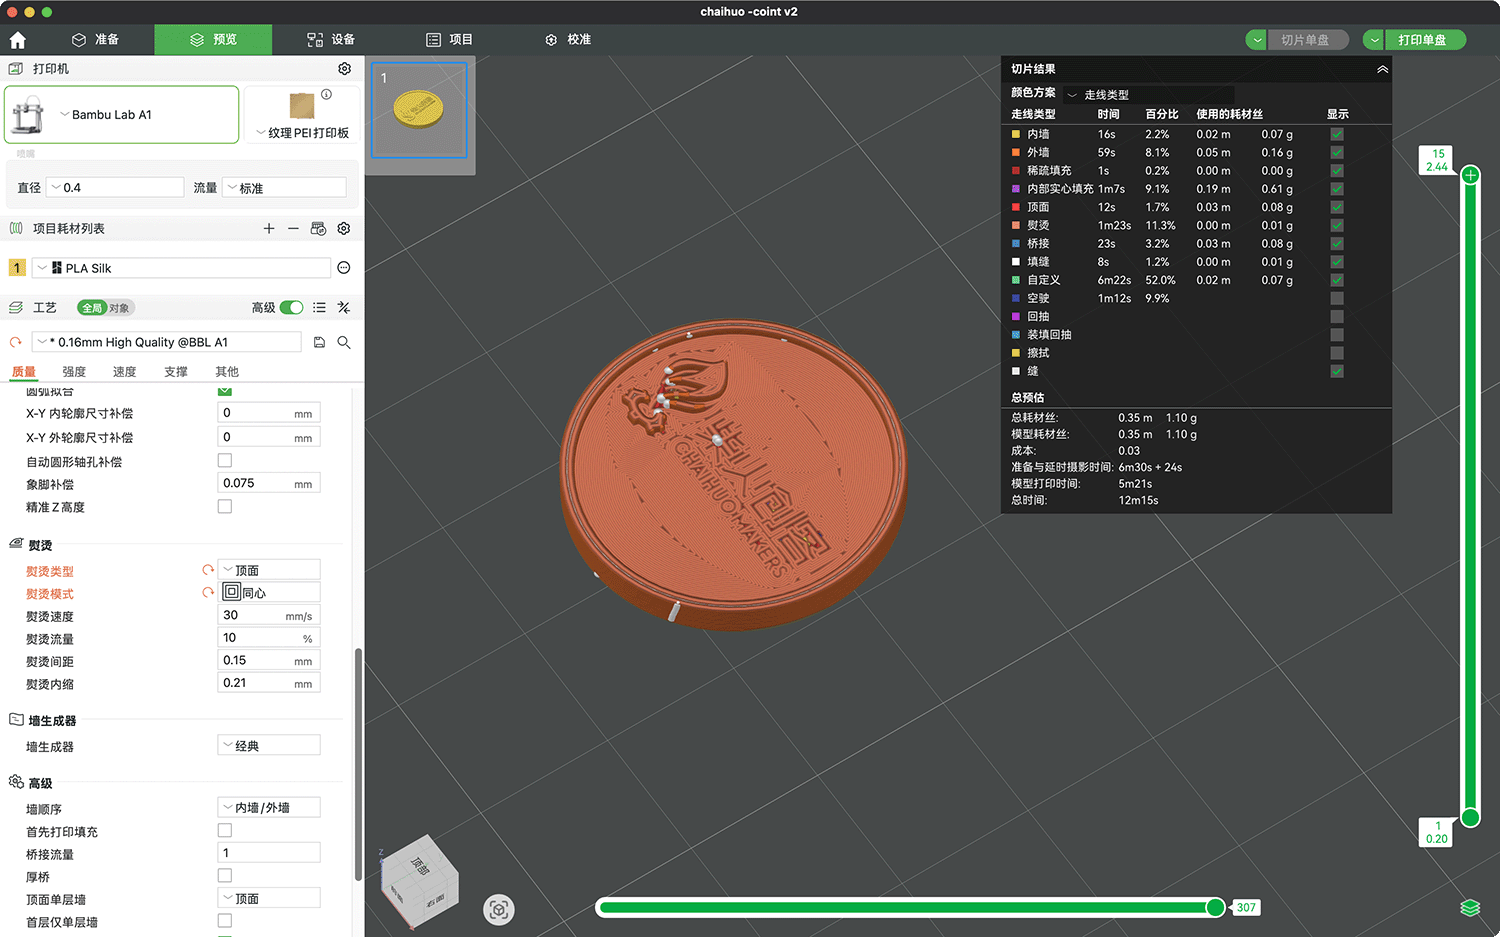The image size is (1500, 937).
Task: Open AMS sync icon in filament list
Action: [318, 229]
